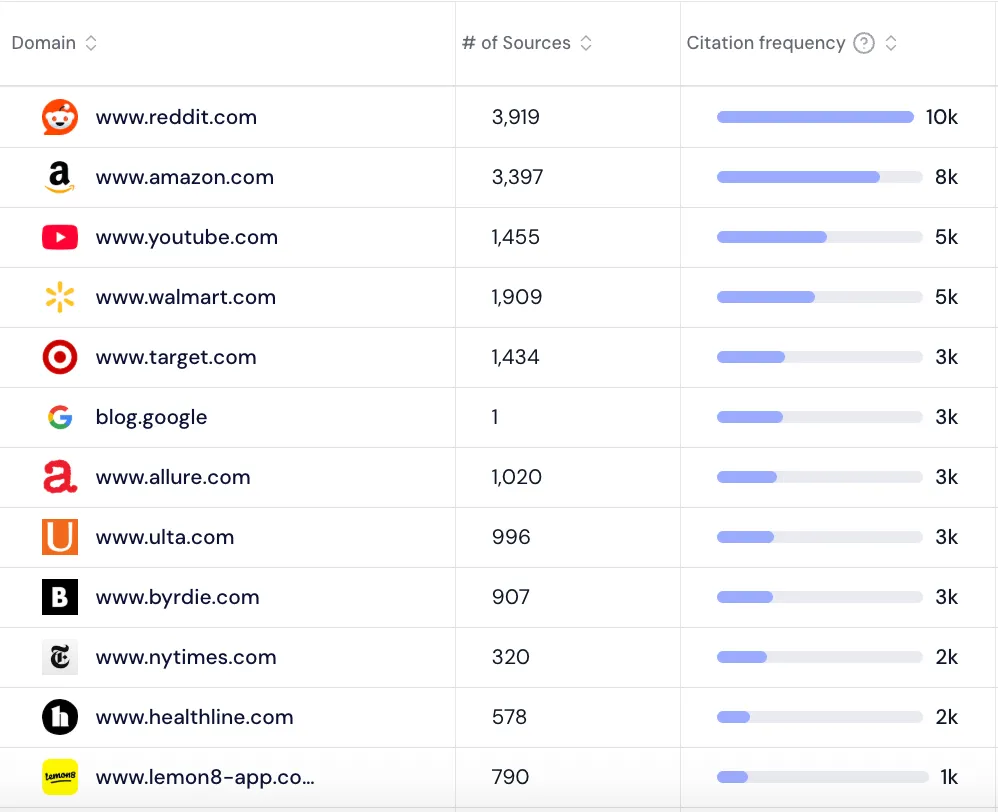998x812 pixels.
Task: Click the Byrdie black B icon
Action: tap(60, 597)
